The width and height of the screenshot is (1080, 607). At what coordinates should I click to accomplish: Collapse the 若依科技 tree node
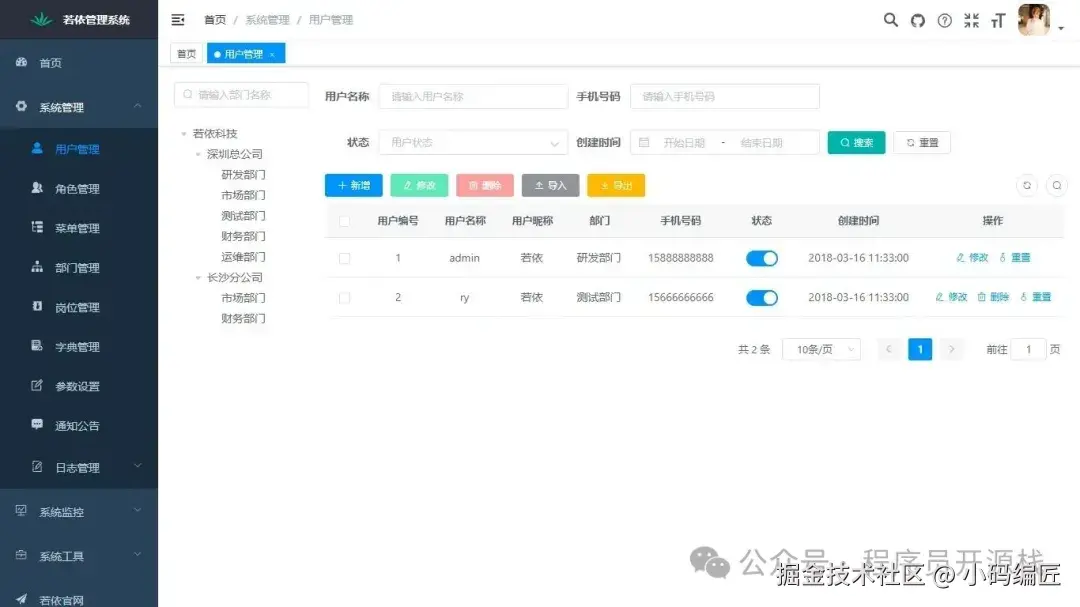point(184,134)
